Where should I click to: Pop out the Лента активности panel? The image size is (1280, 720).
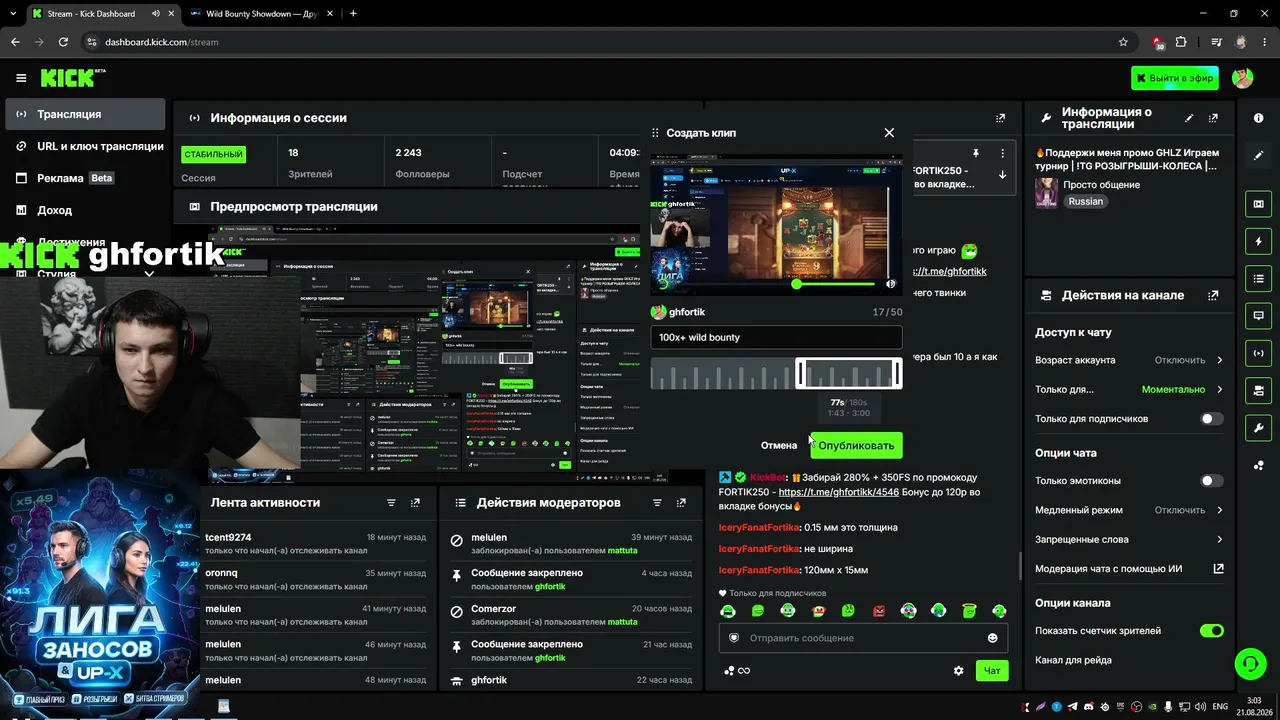pyautogui.click(x=415, y=503)
